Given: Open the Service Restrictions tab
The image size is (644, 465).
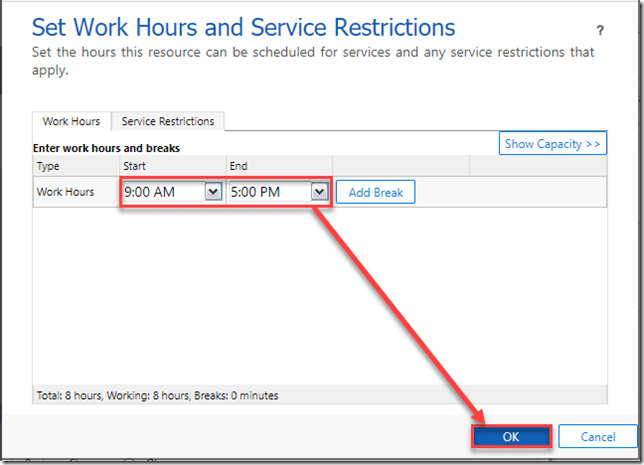Looking at the screenshot, I should (x=168, y=121).
